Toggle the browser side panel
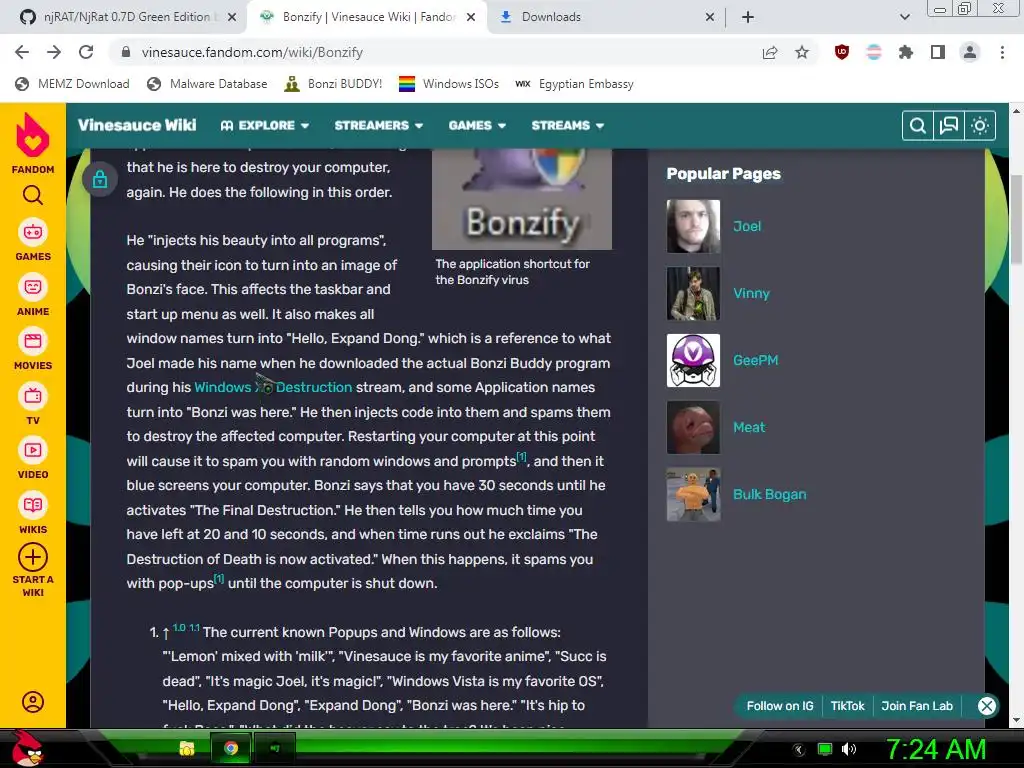1024x768 pixels. point(938,52)
